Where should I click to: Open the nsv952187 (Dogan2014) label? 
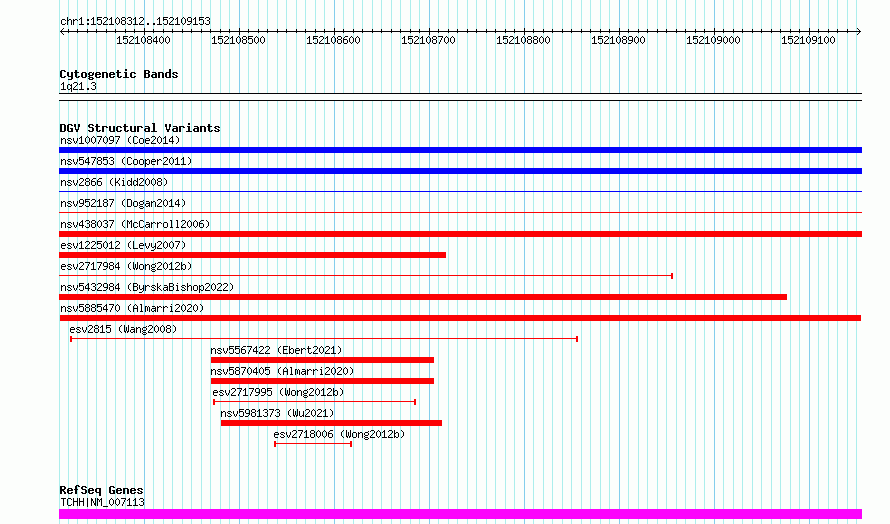[123, 203]
